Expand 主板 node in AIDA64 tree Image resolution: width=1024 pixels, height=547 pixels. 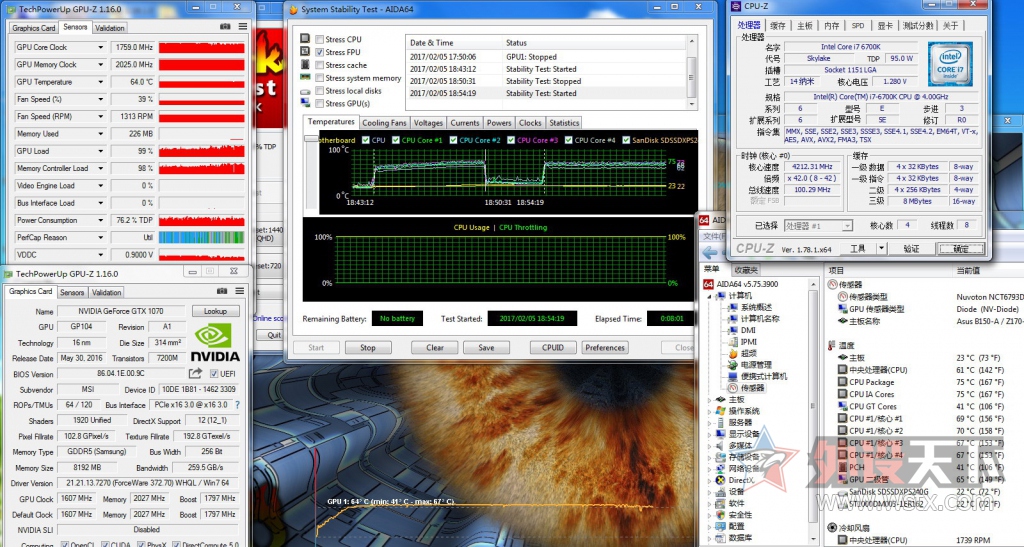click(710, 399)
